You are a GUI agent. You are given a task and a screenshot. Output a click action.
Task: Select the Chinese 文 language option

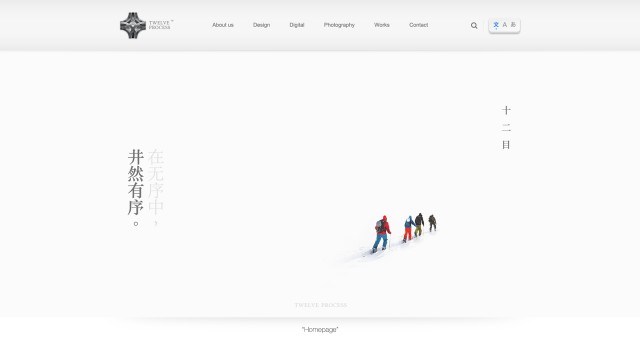[496, 25]
